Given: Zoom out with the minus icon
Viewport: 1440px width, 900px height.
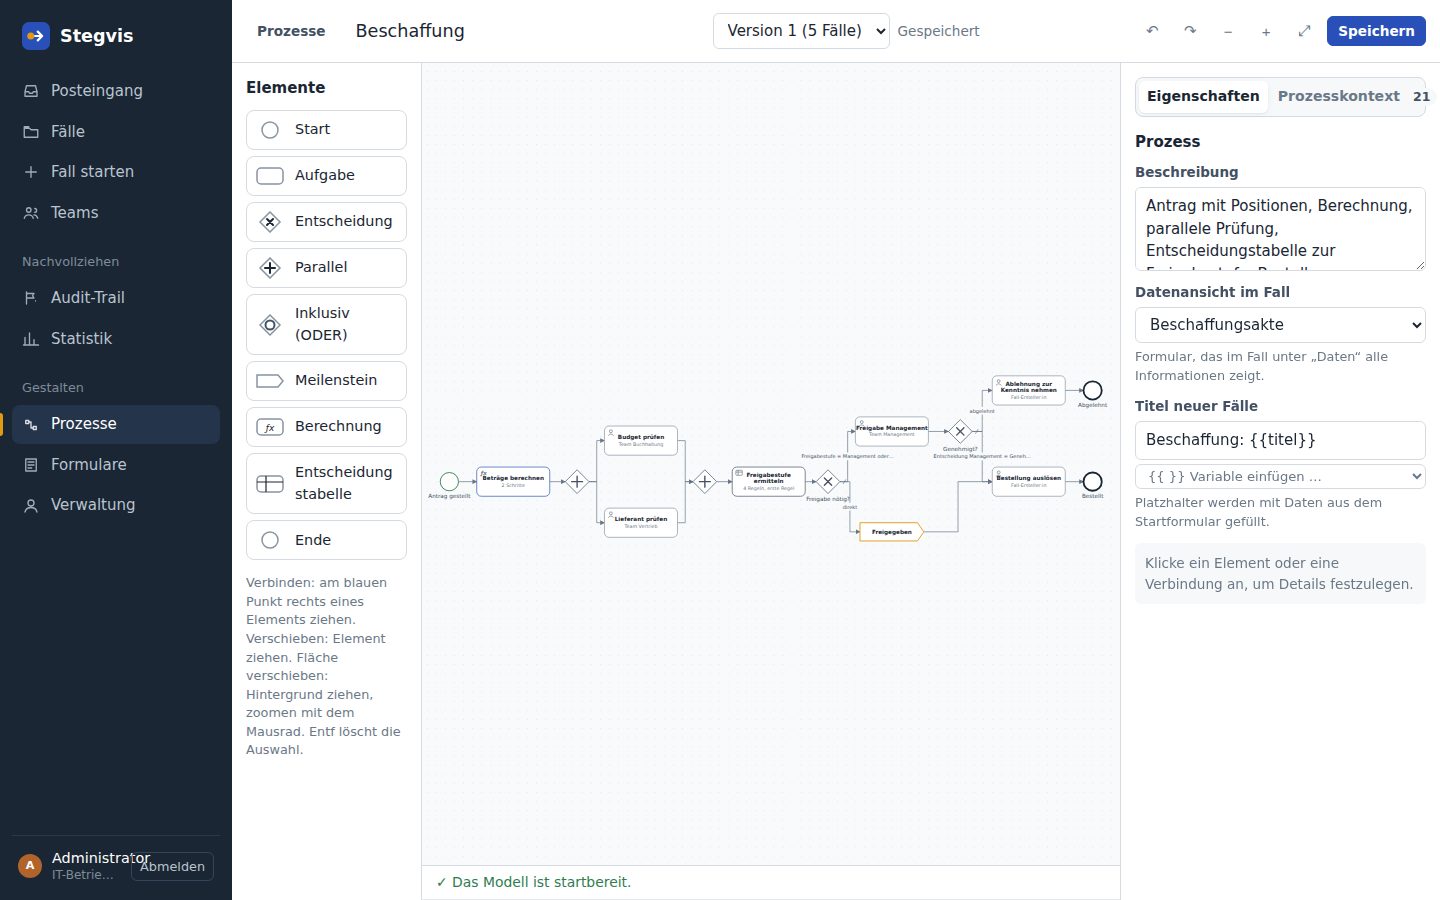Looking at the screenshot, I should 1228,31.
